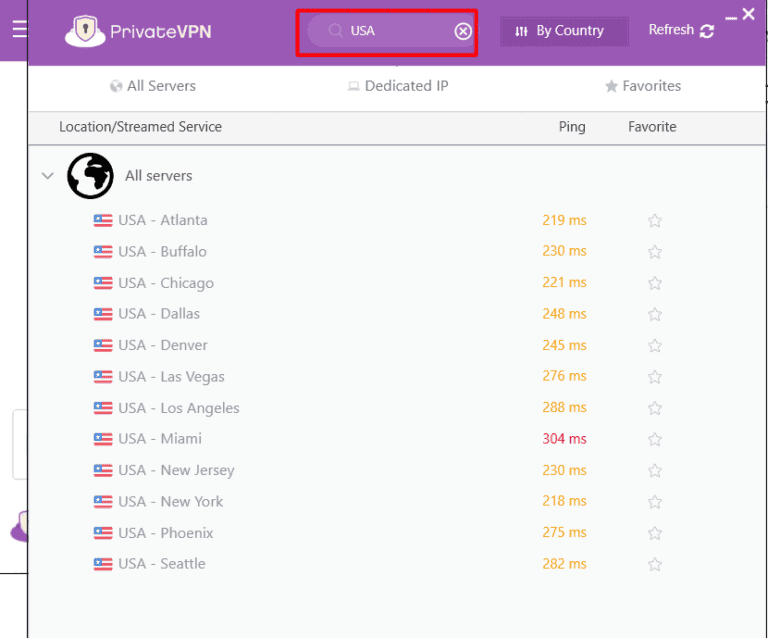768x638 pixels.
Task: Connect to the USA - Seattle server
Action: point(162,564)
